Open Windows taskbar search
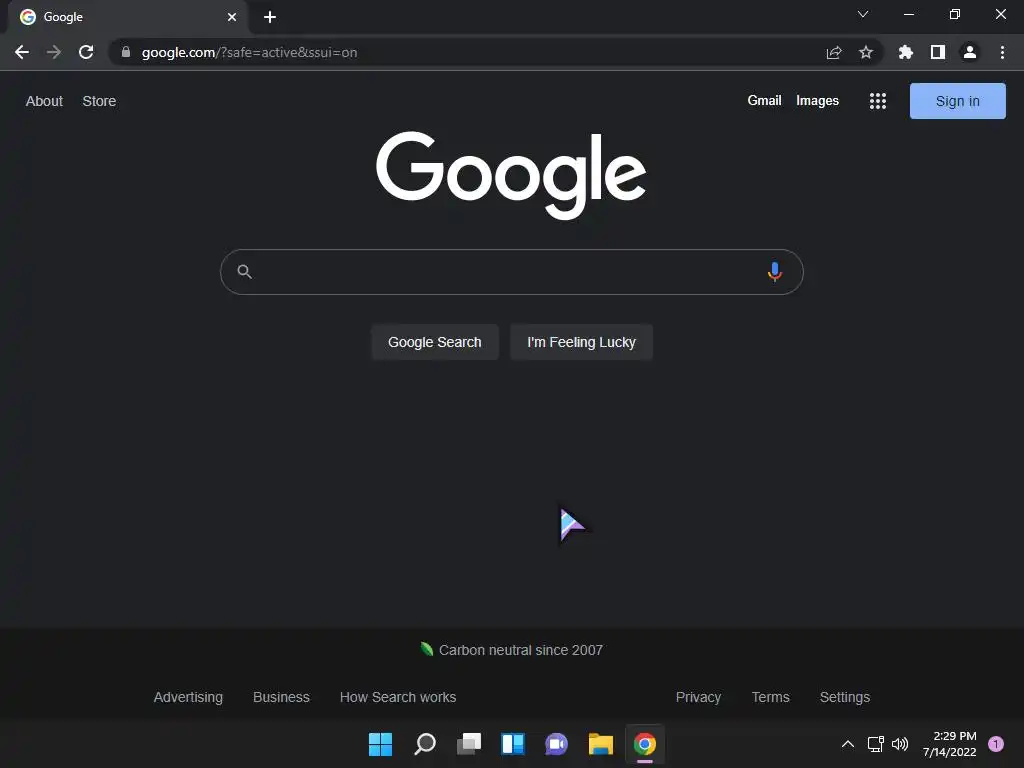Screen dimensions: 1024x768 pyautogui.click(x=424, y=744)
